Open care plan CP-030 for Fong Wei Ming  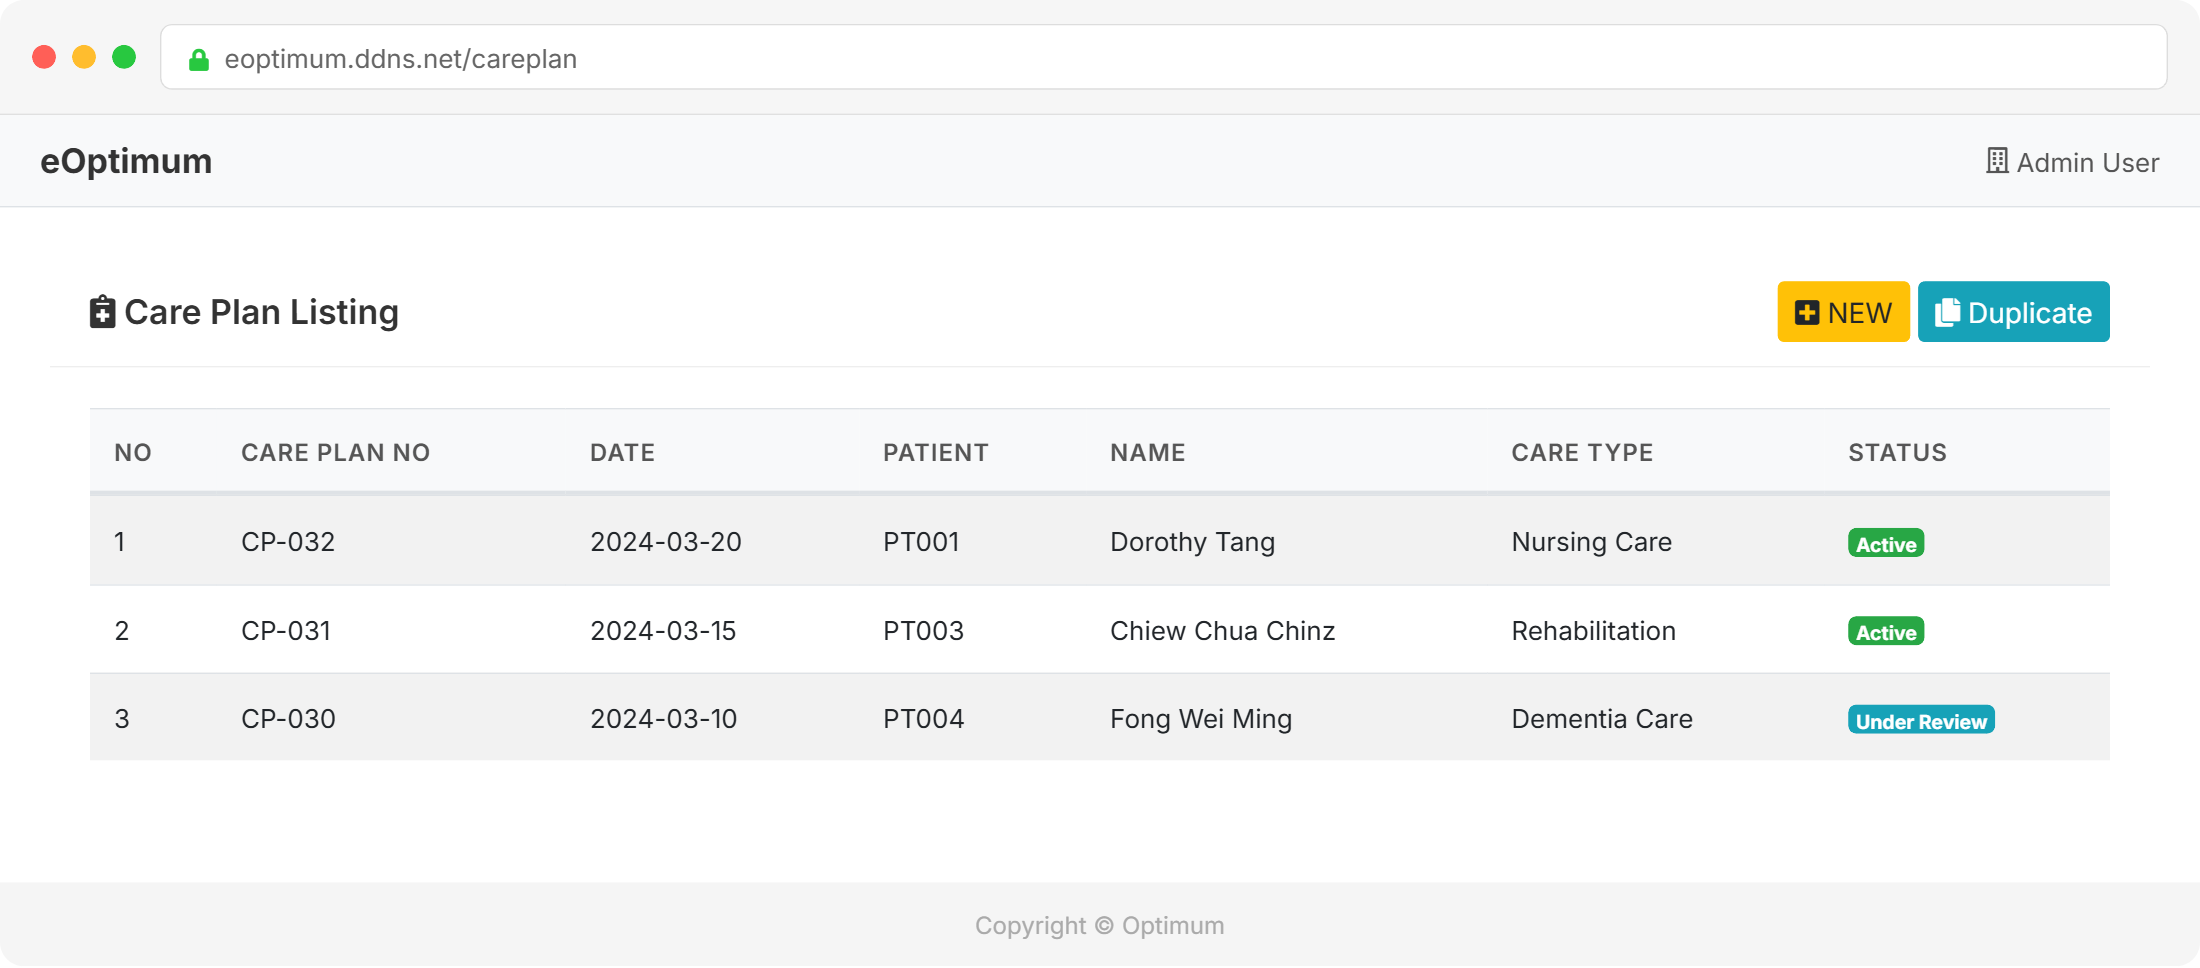[x=288, y=719]
